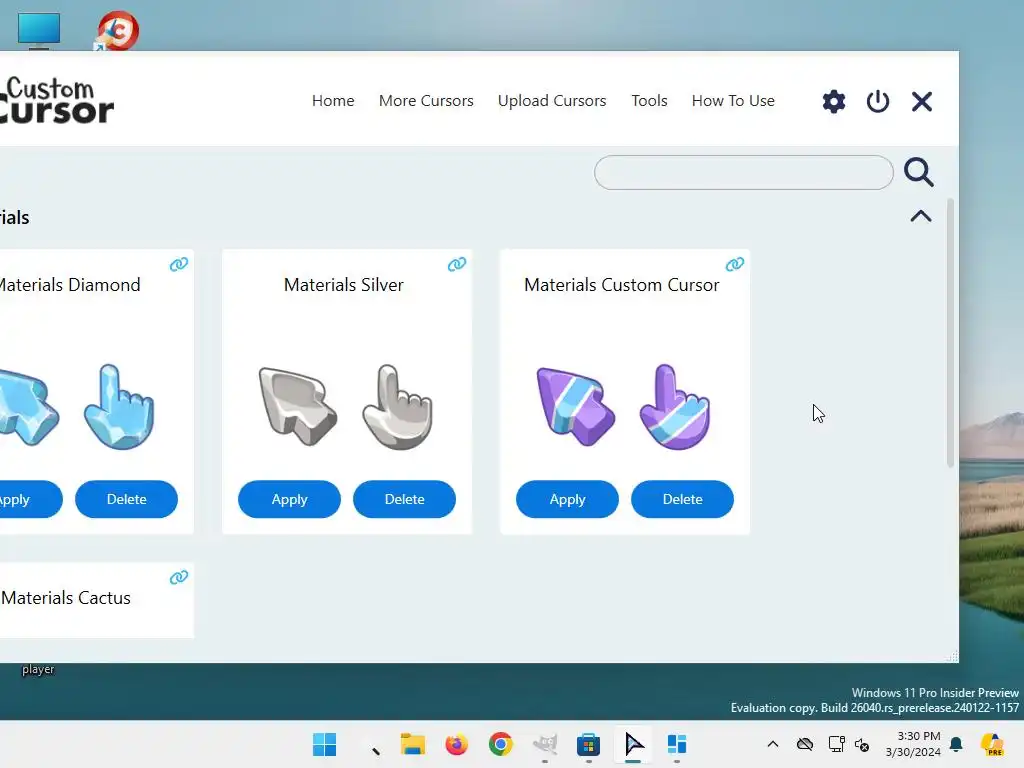
Task: Launch Firefox from the taskbar
Action: (x=456, y=744)
